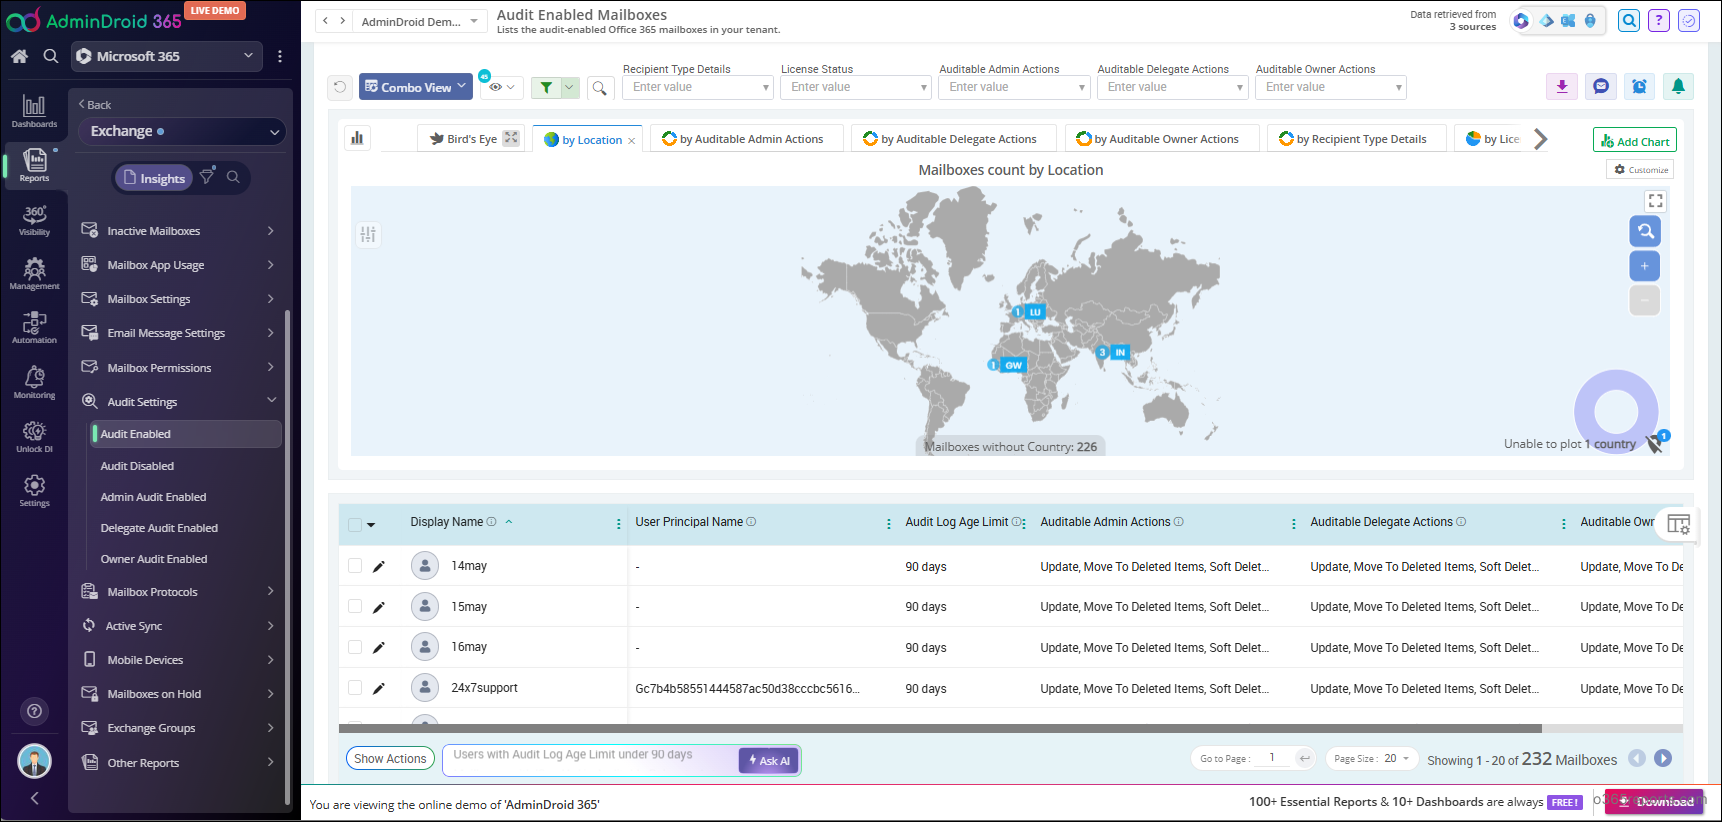Open the Auditable Admin Actions filter dropdown

[1014, 87]
